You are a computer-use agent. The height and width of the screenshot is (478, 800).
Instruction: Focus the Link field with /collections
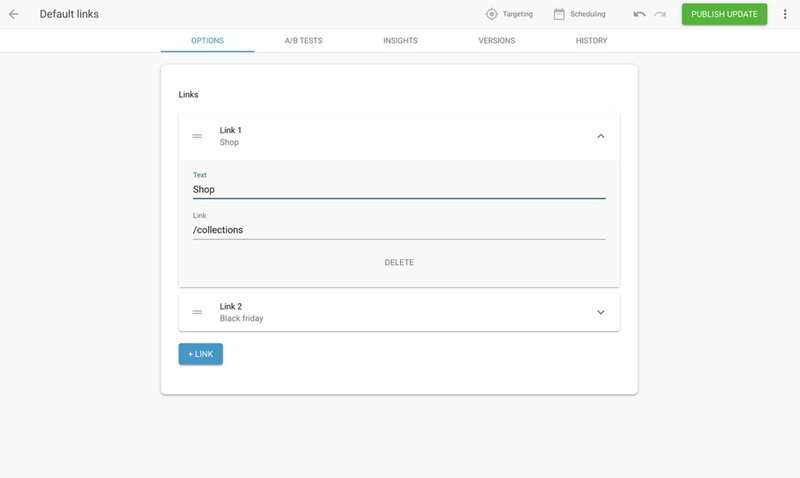[x=399, y=230]
